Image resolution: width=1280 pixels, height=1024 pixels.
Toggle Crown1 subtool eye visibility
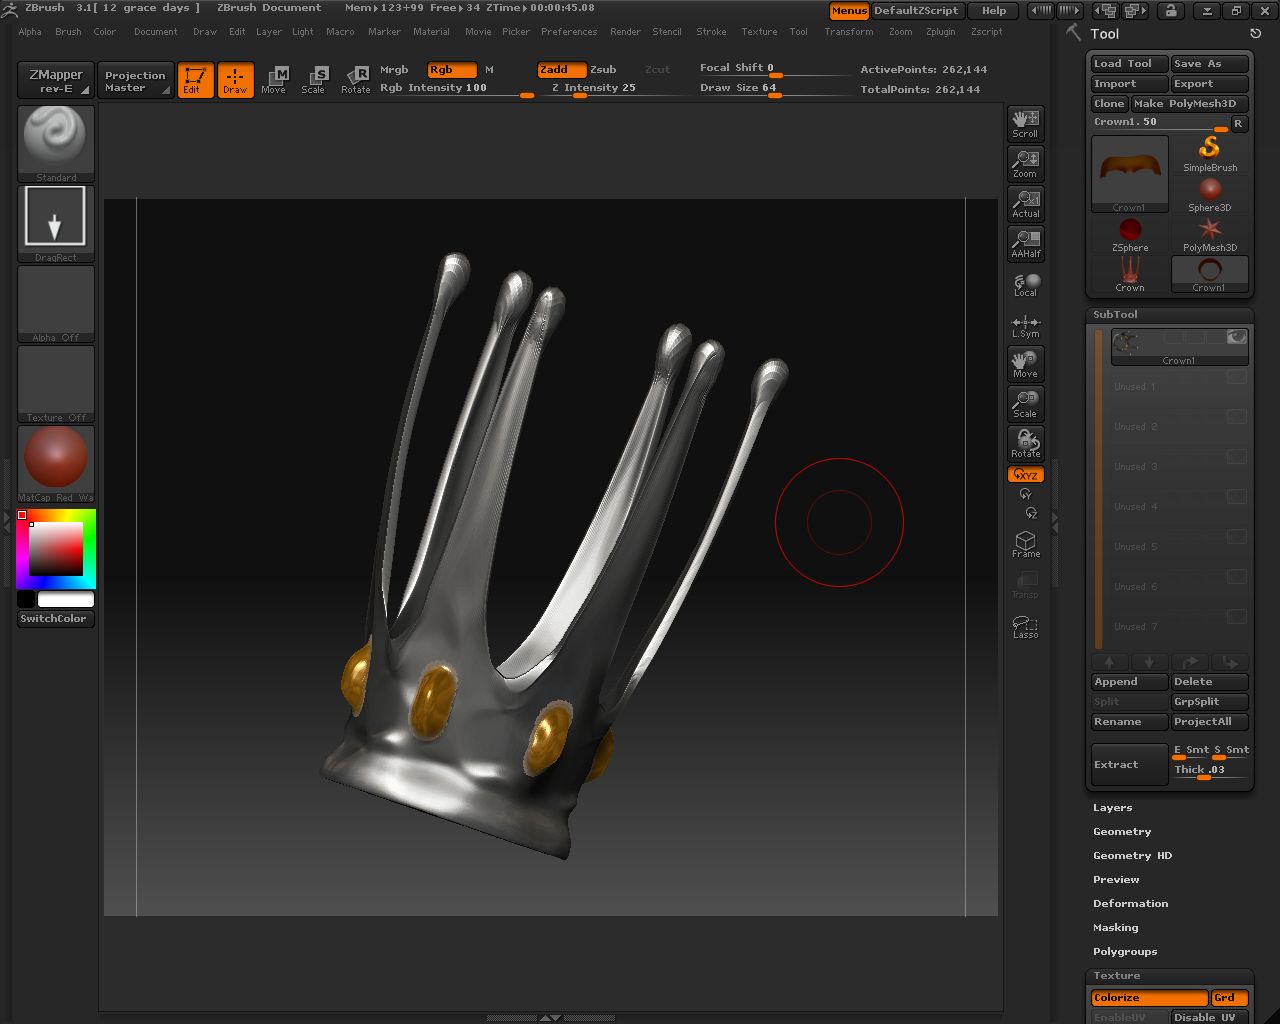(1237, 338)
